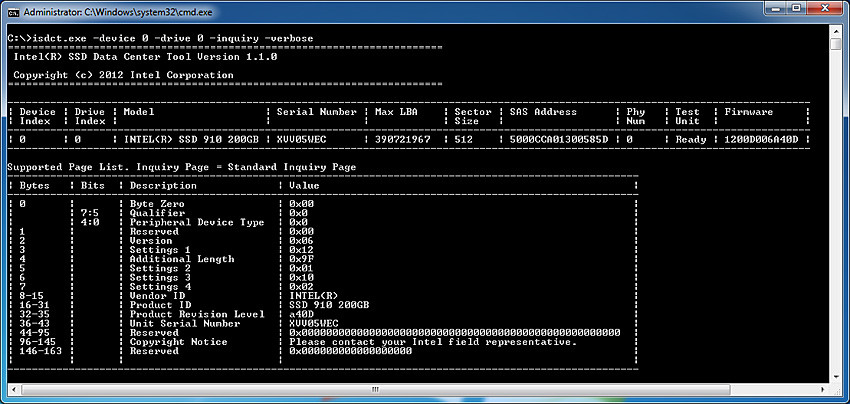The height and width of the screenshot is (404, 850).
Task: Click the horizontal scrollbar left arrow
Action: coord(13,389)
